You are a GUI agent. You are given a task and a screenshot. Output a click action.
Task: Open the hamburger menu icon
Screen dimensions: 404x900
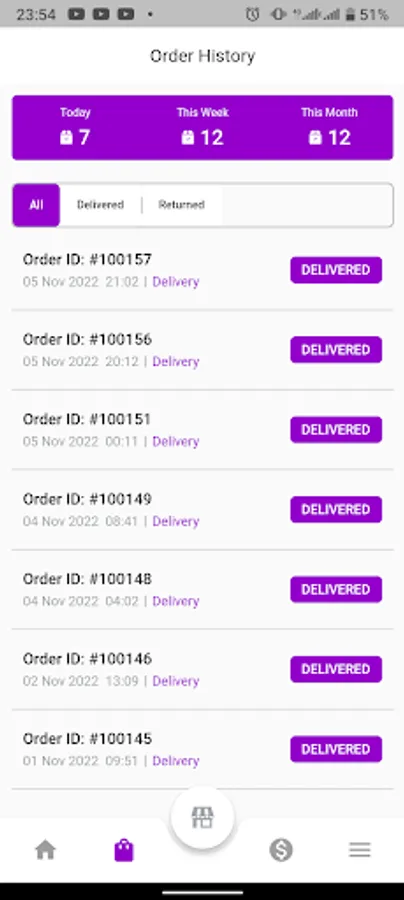point(360,849)
